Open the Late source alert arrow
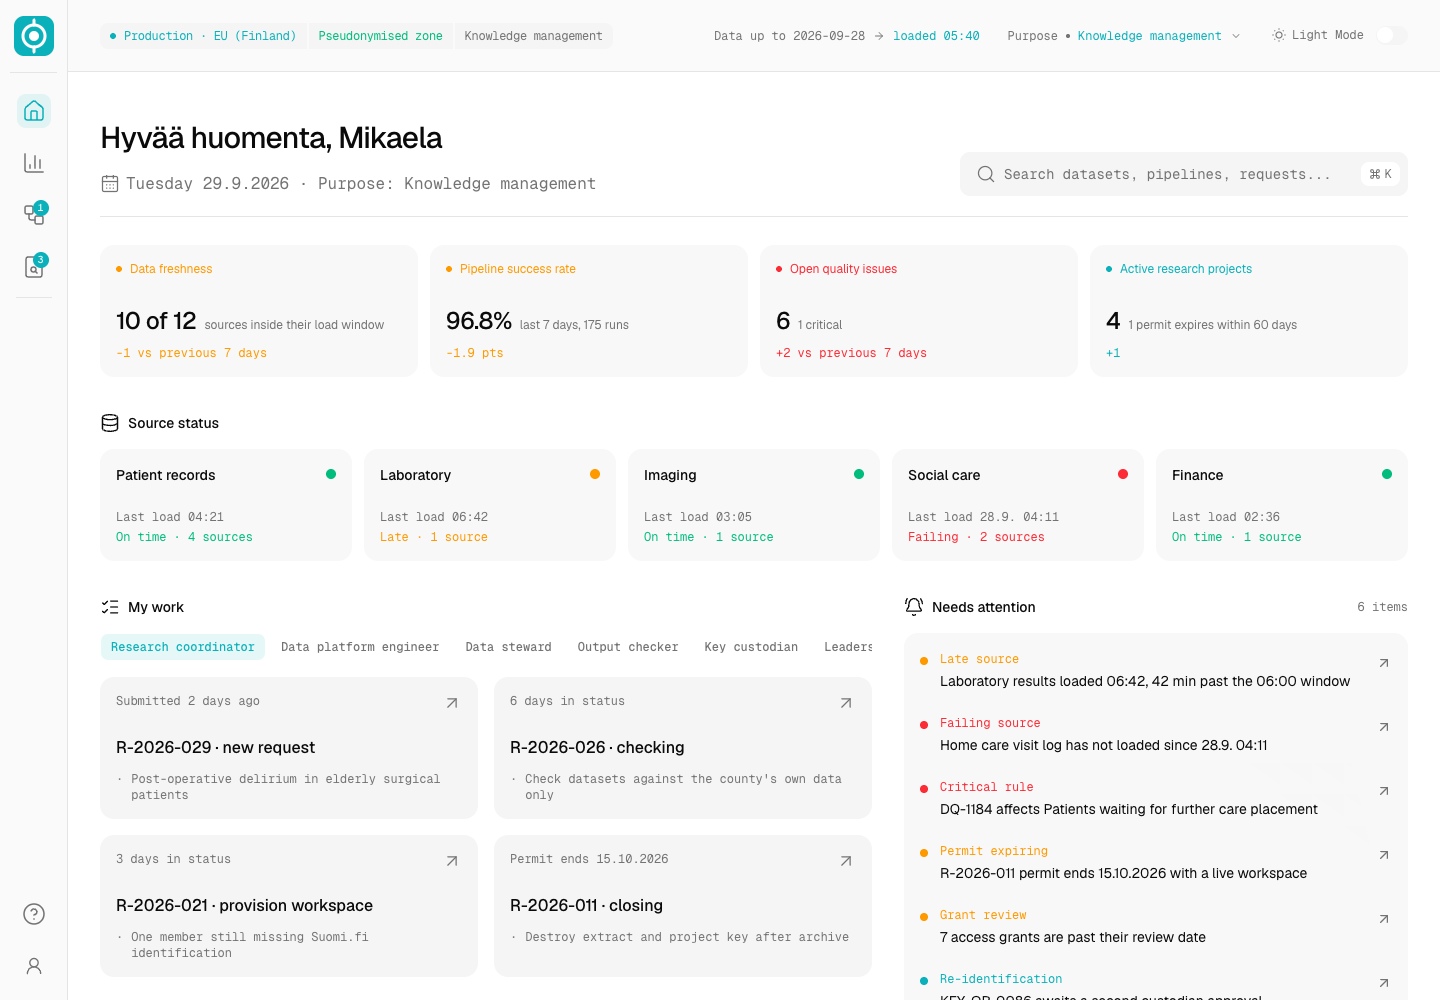The height and width of the screenshot is (1000, 1440). click(1384, 663)
